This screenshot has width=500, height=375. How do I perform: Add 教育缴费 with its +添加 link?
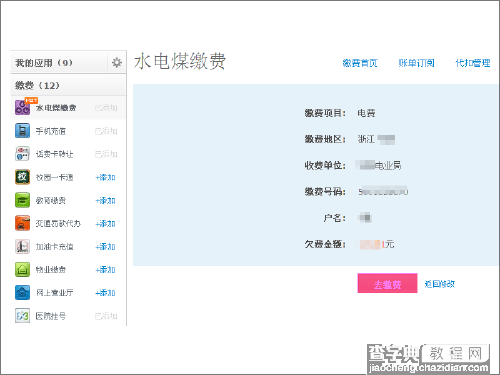105,201
